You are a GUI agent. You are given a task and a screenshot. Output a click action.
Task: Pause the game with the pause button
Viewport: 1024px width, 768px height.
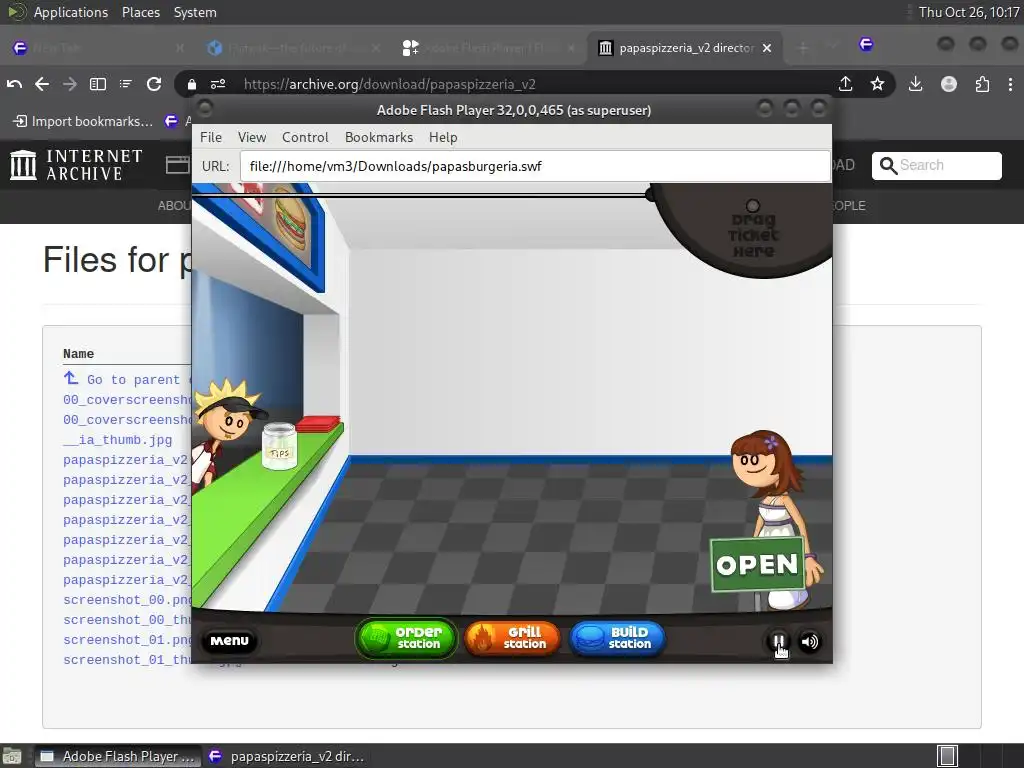(x=778, y=641)
